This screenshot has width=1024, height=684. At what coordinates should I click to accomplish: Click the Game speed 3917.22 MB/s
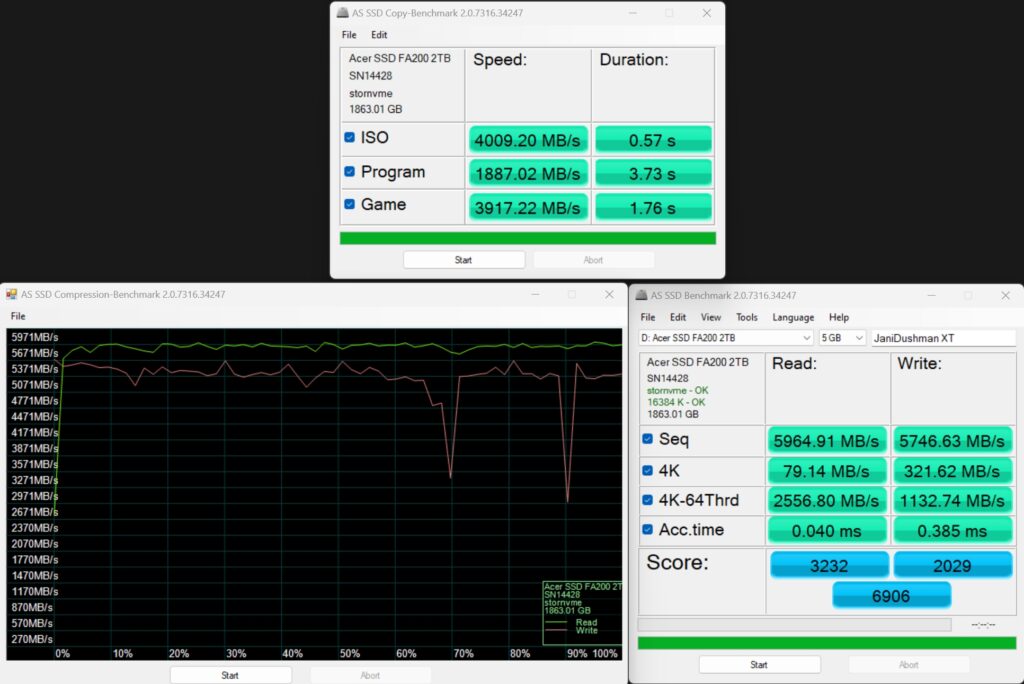528,208
